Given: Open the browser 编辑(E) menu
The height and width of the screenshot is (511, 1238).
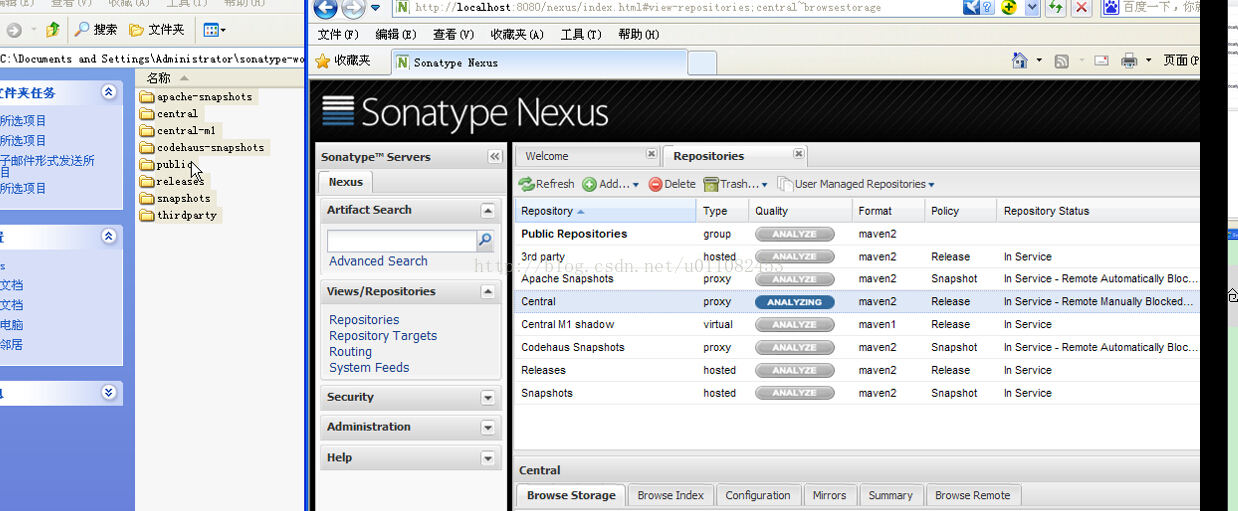Looking at the screenshot, I should (395, 34).
